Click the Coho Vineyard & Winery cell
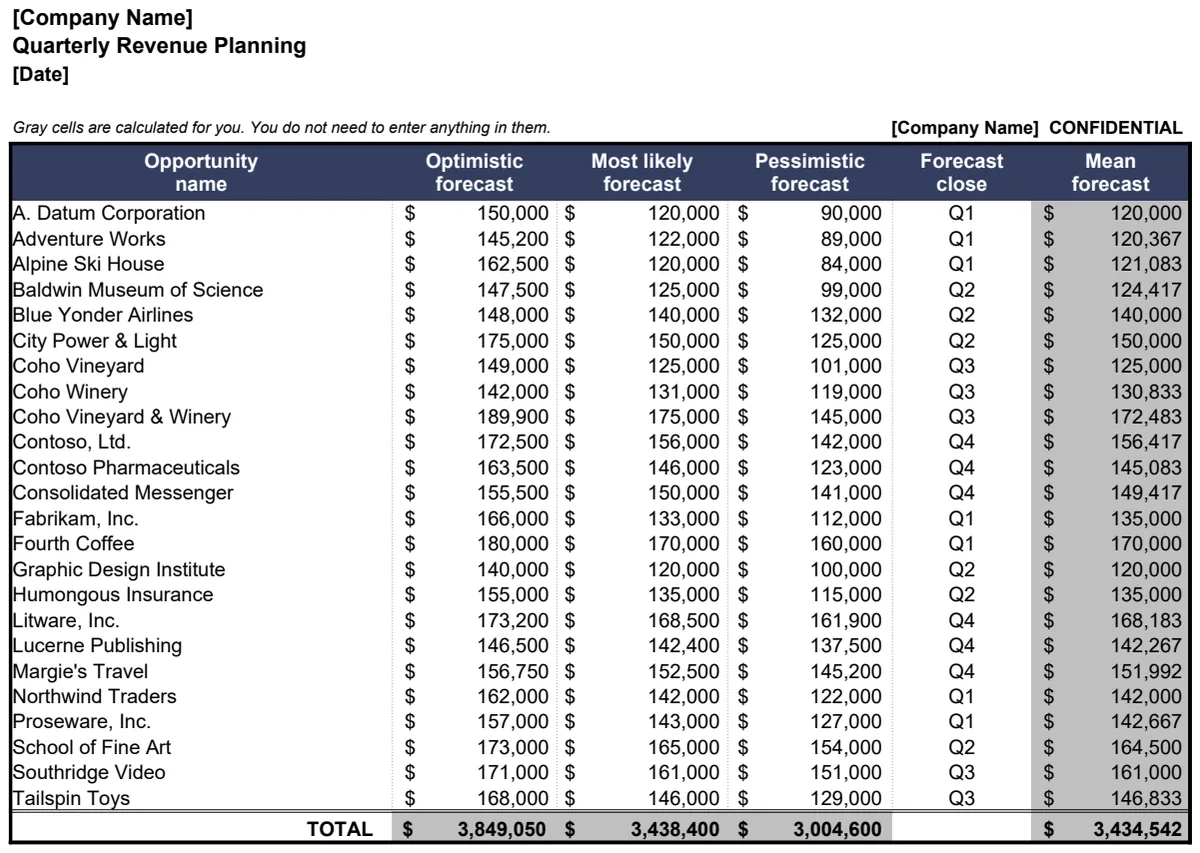Viewport: 1200px width, 853px height. (122, 417)
